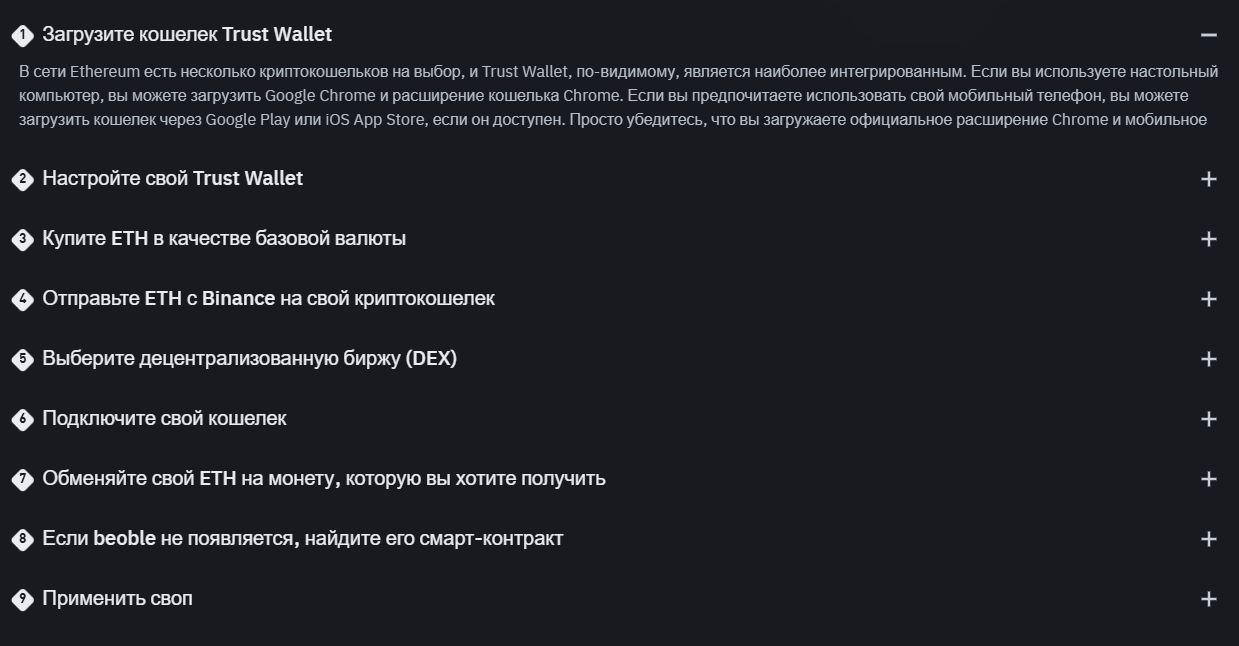
Task: Click step 2 diamond number icon
Action: click(x=22, y=179)
